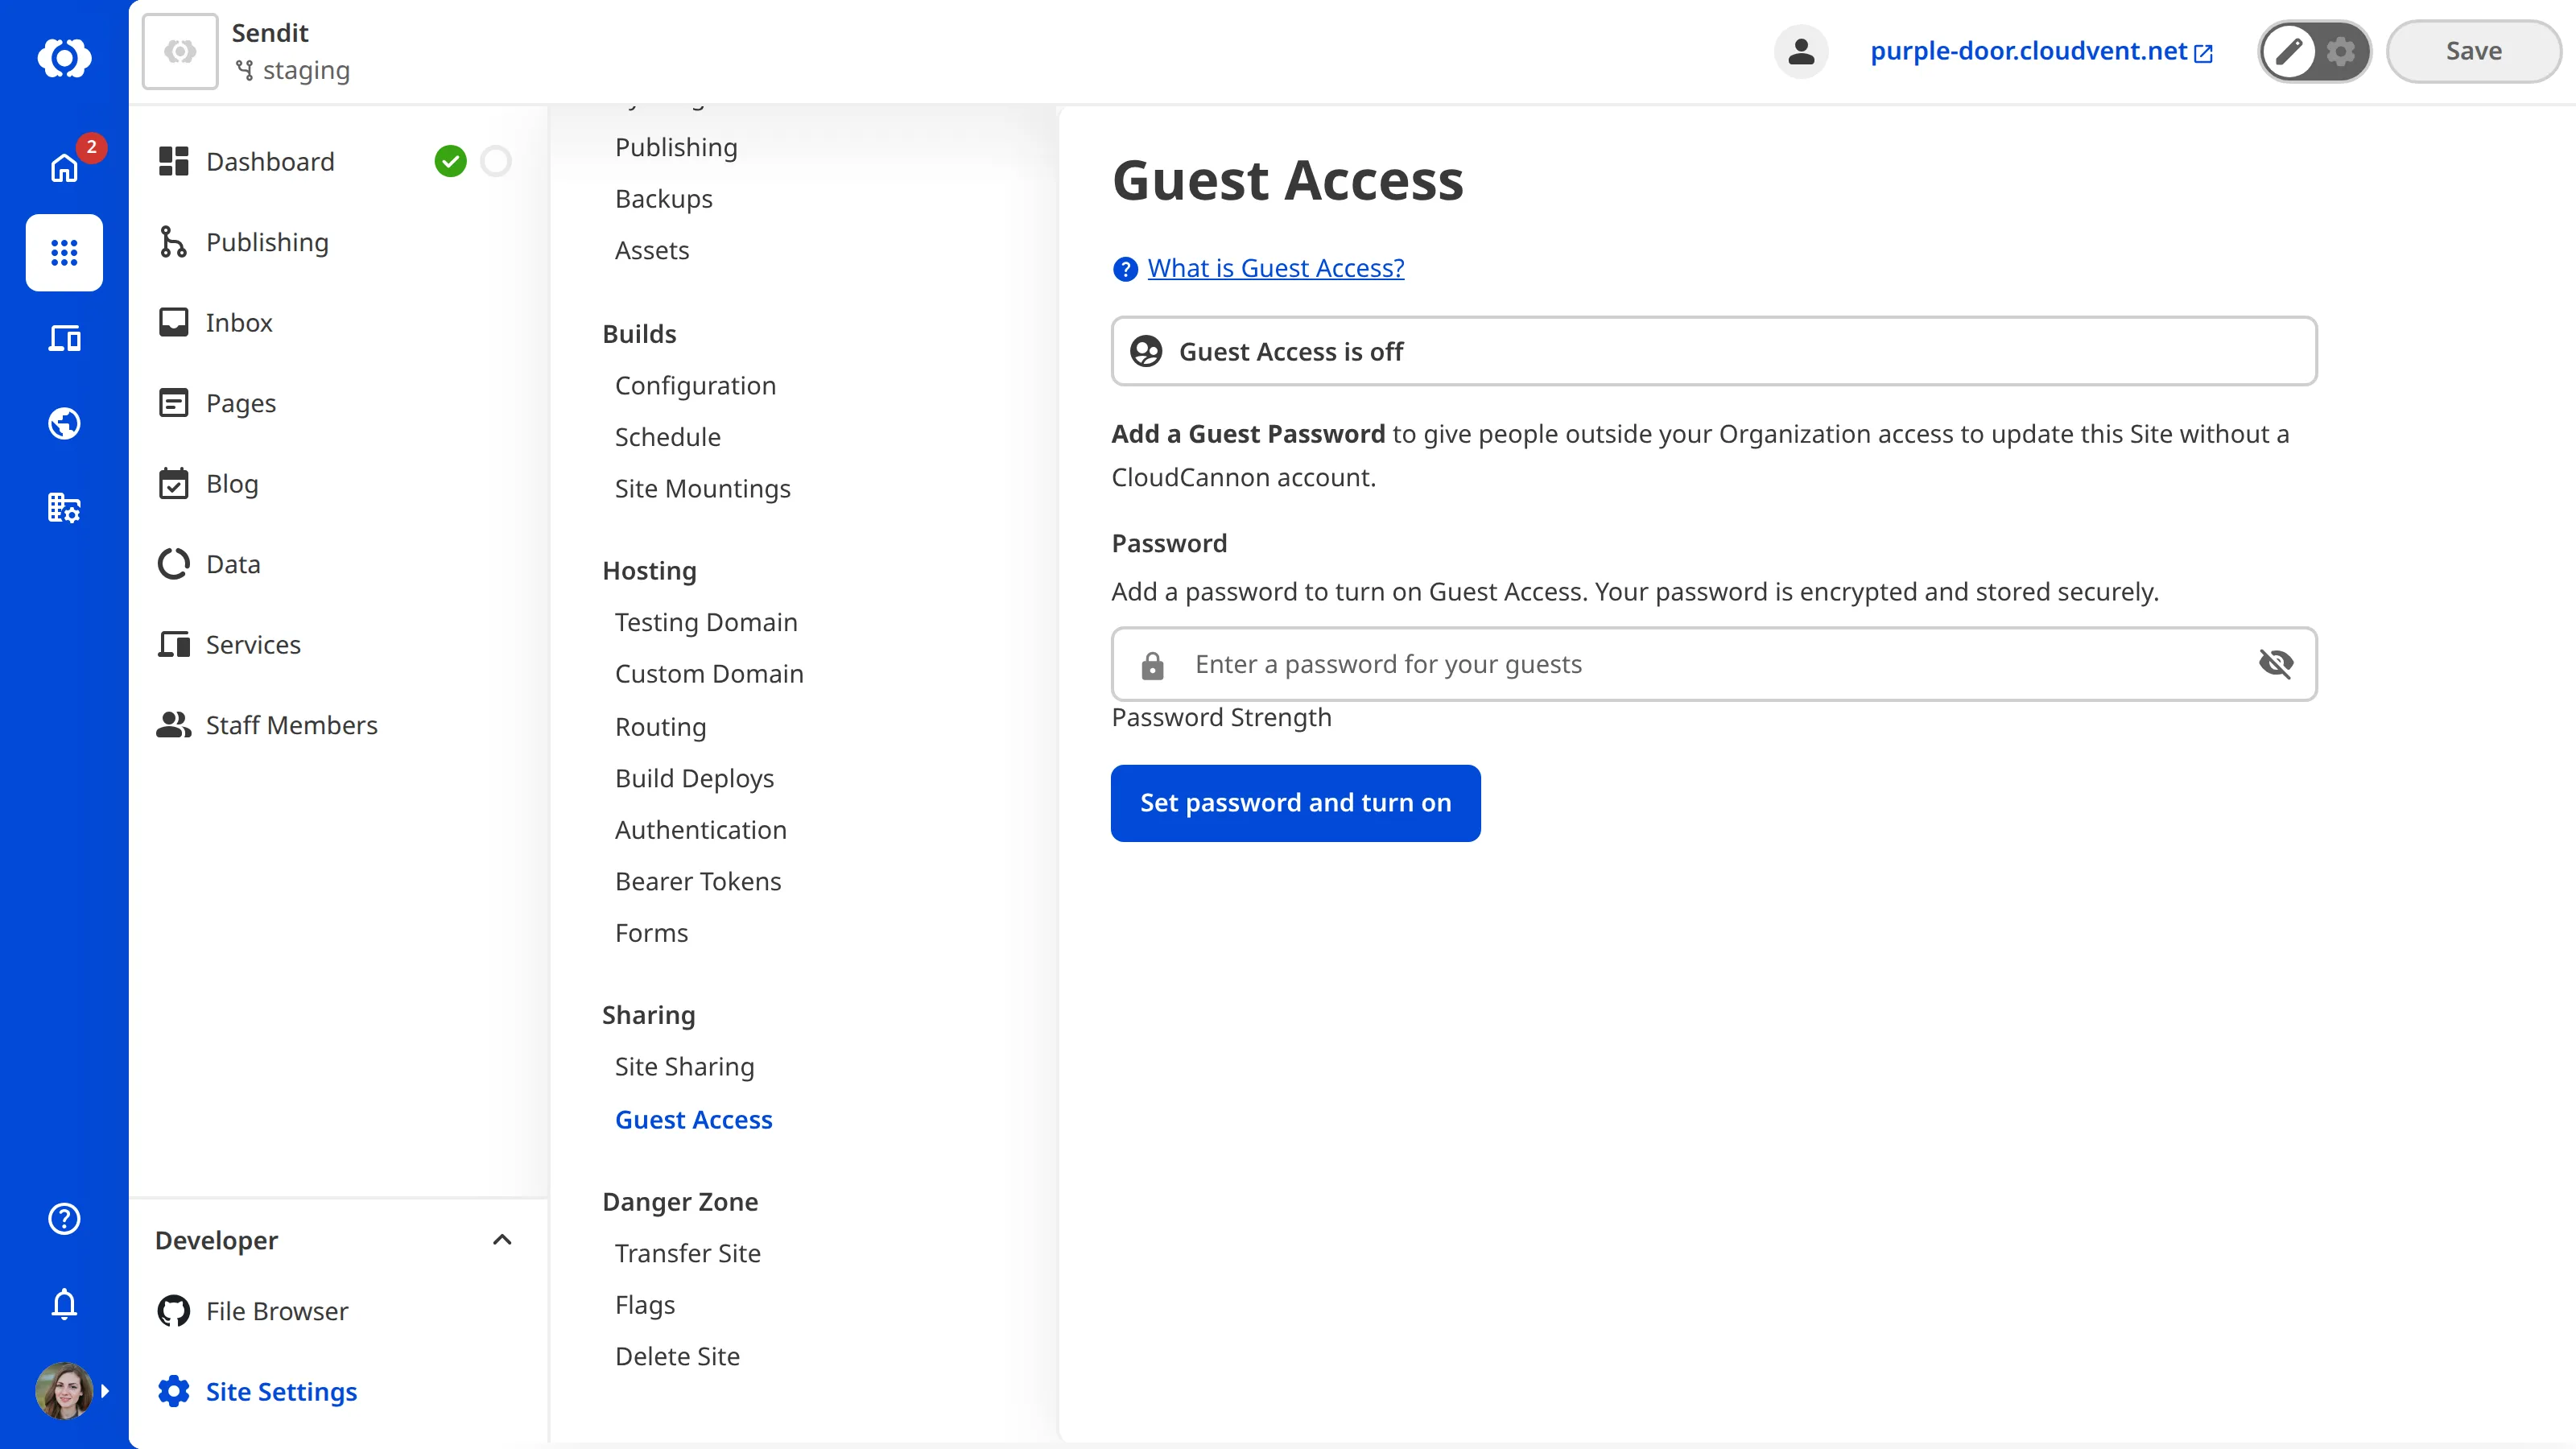Select the apps grid icon

[64, 253]
